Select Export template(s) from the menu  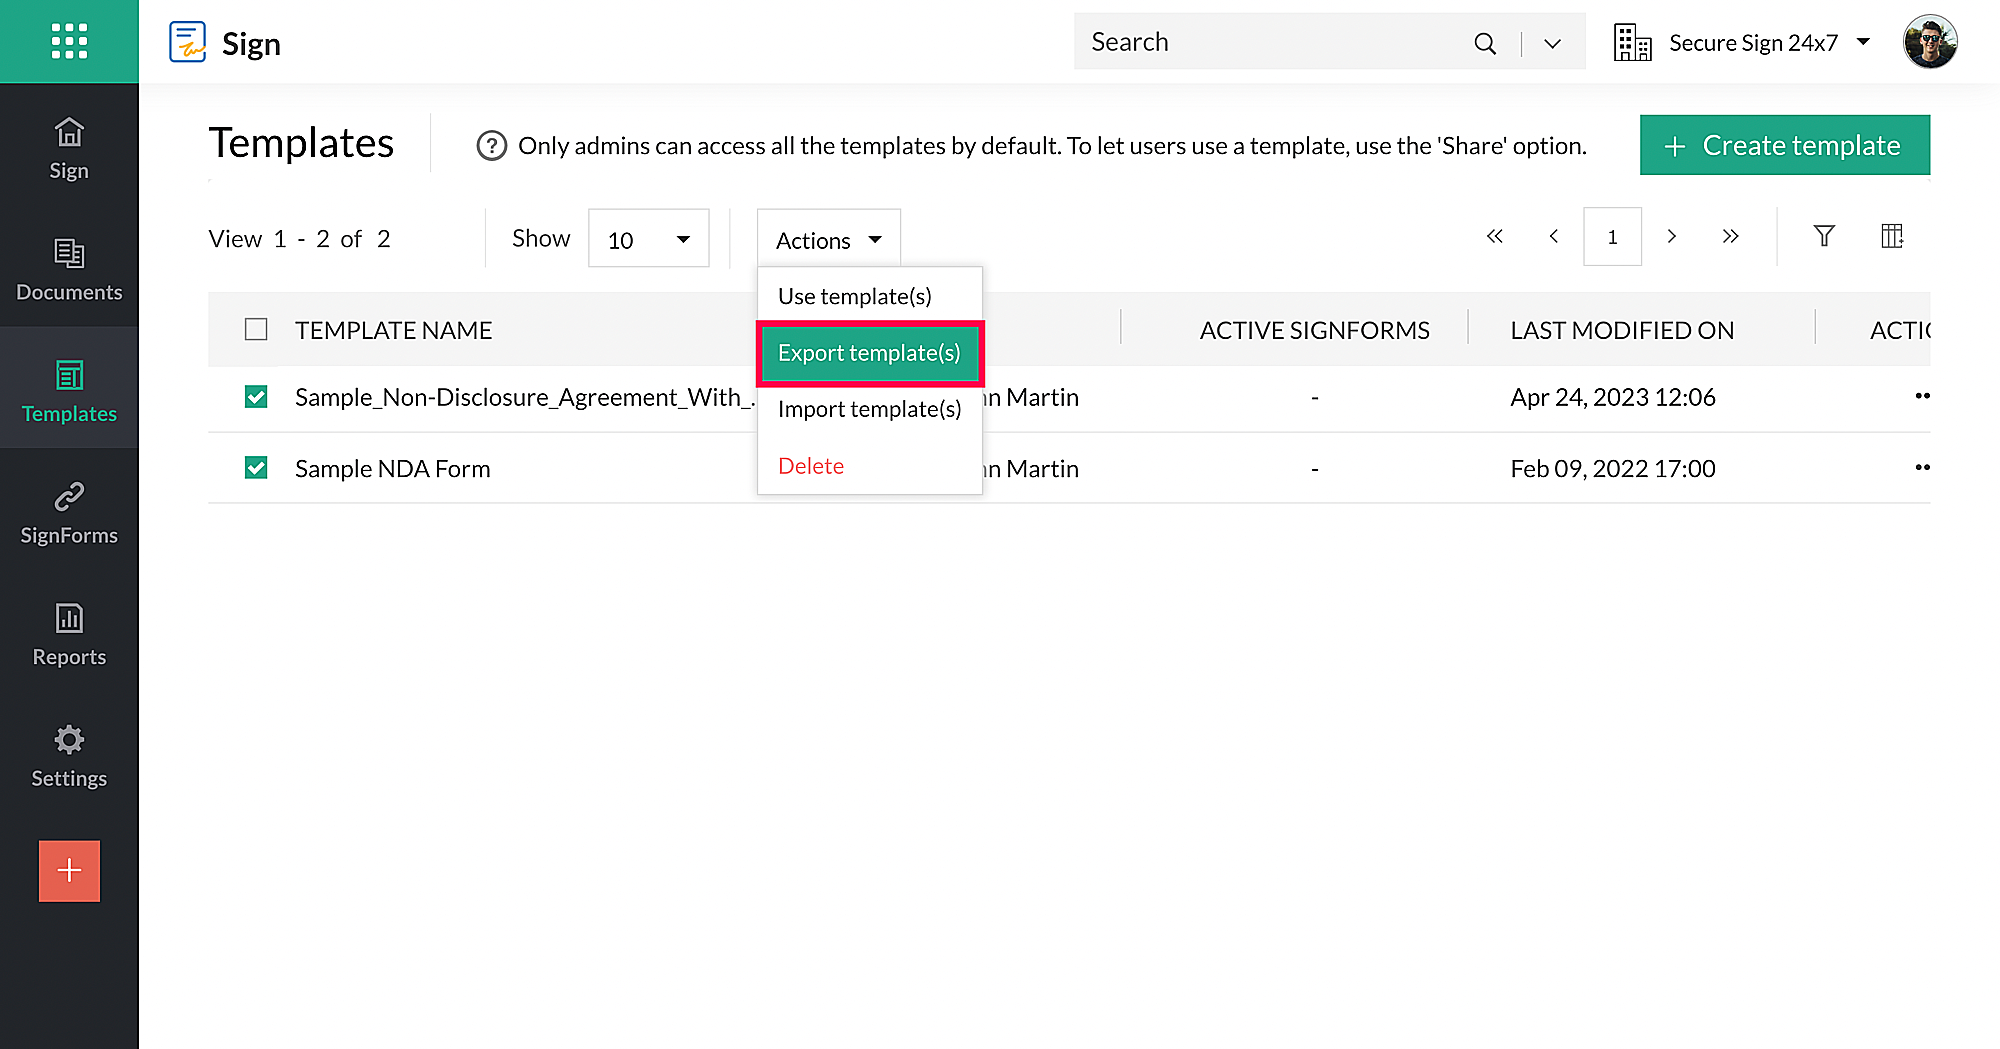[x=869, y=353]
